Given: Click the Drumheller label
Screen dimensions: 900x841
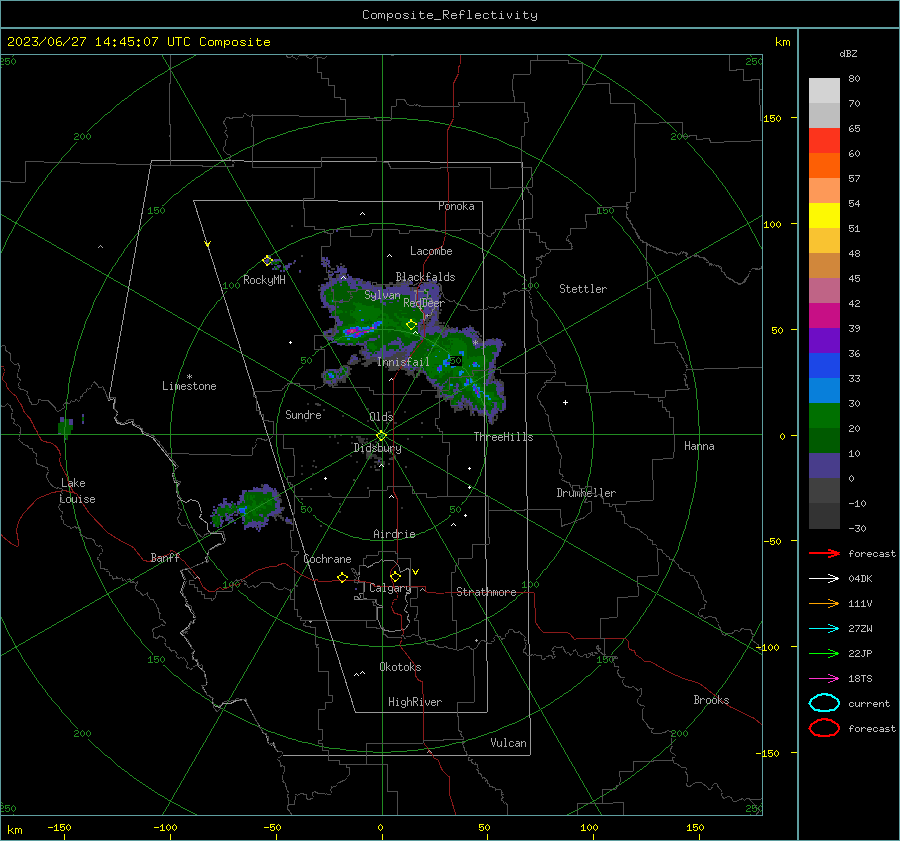Looking at the screenshot, I should 586,493.
